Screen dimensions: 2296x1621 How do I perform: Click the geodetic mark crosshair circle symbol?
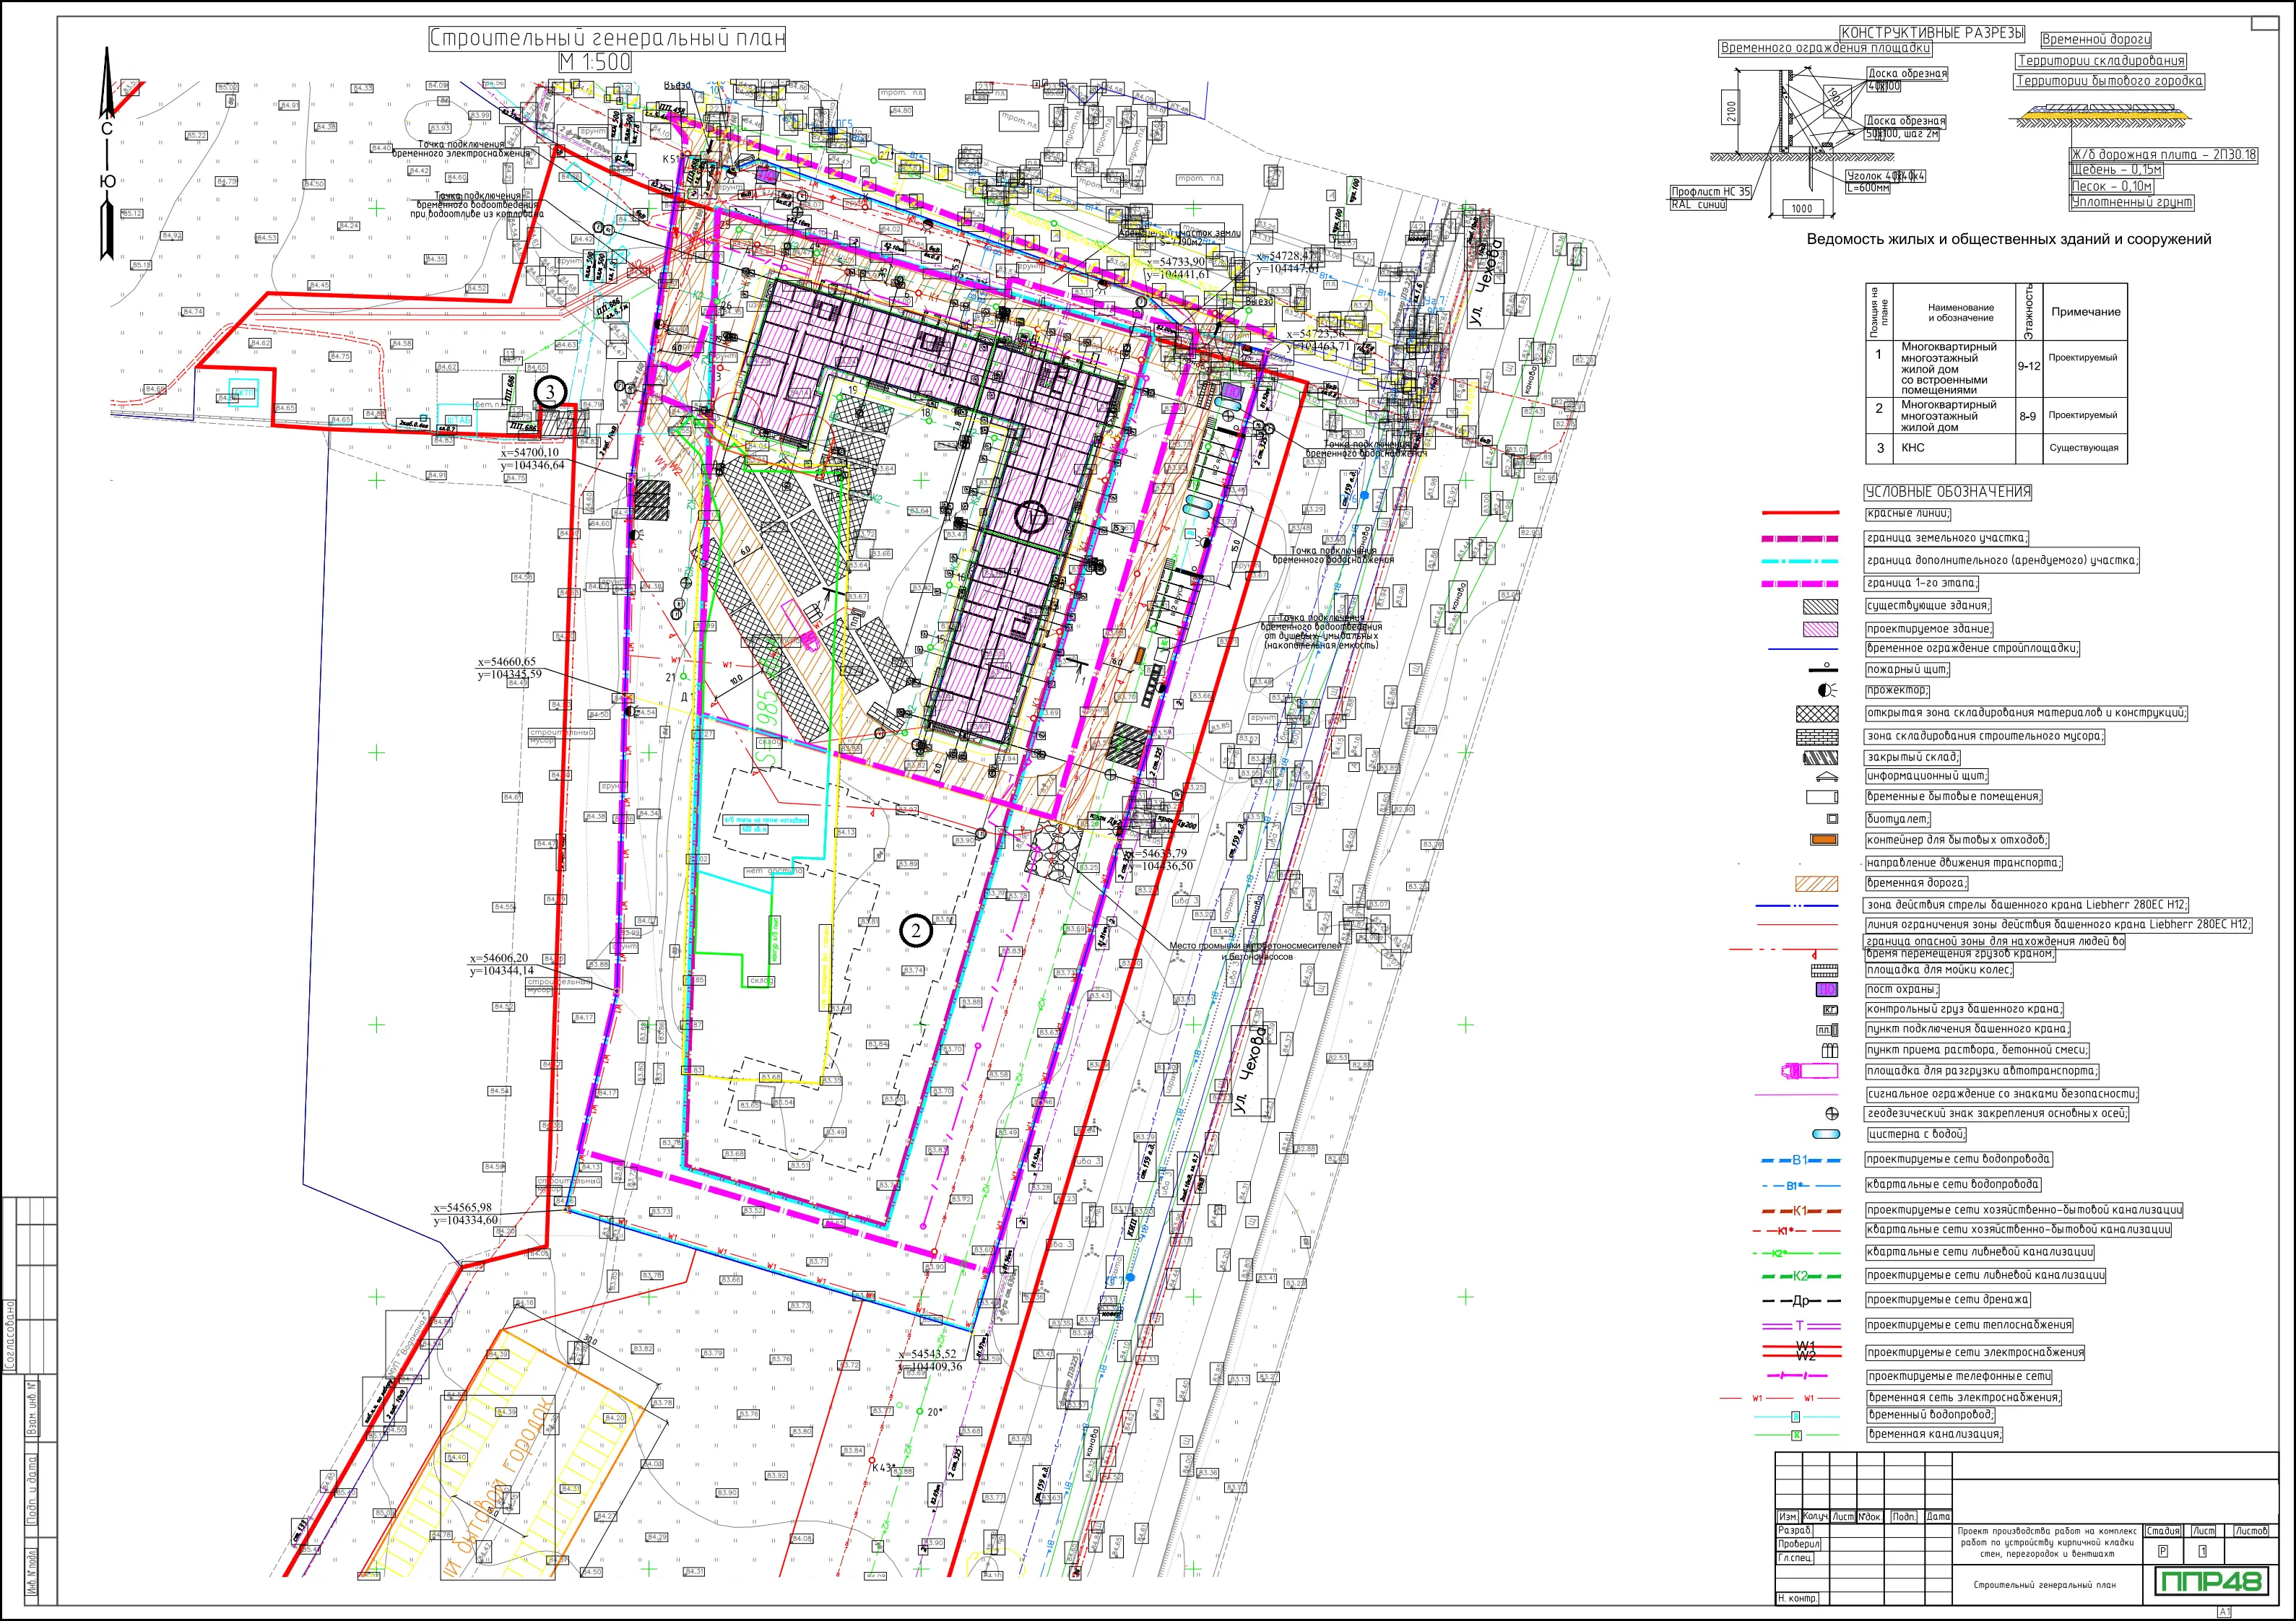pyautogui.click(x=1832, y=1113)
